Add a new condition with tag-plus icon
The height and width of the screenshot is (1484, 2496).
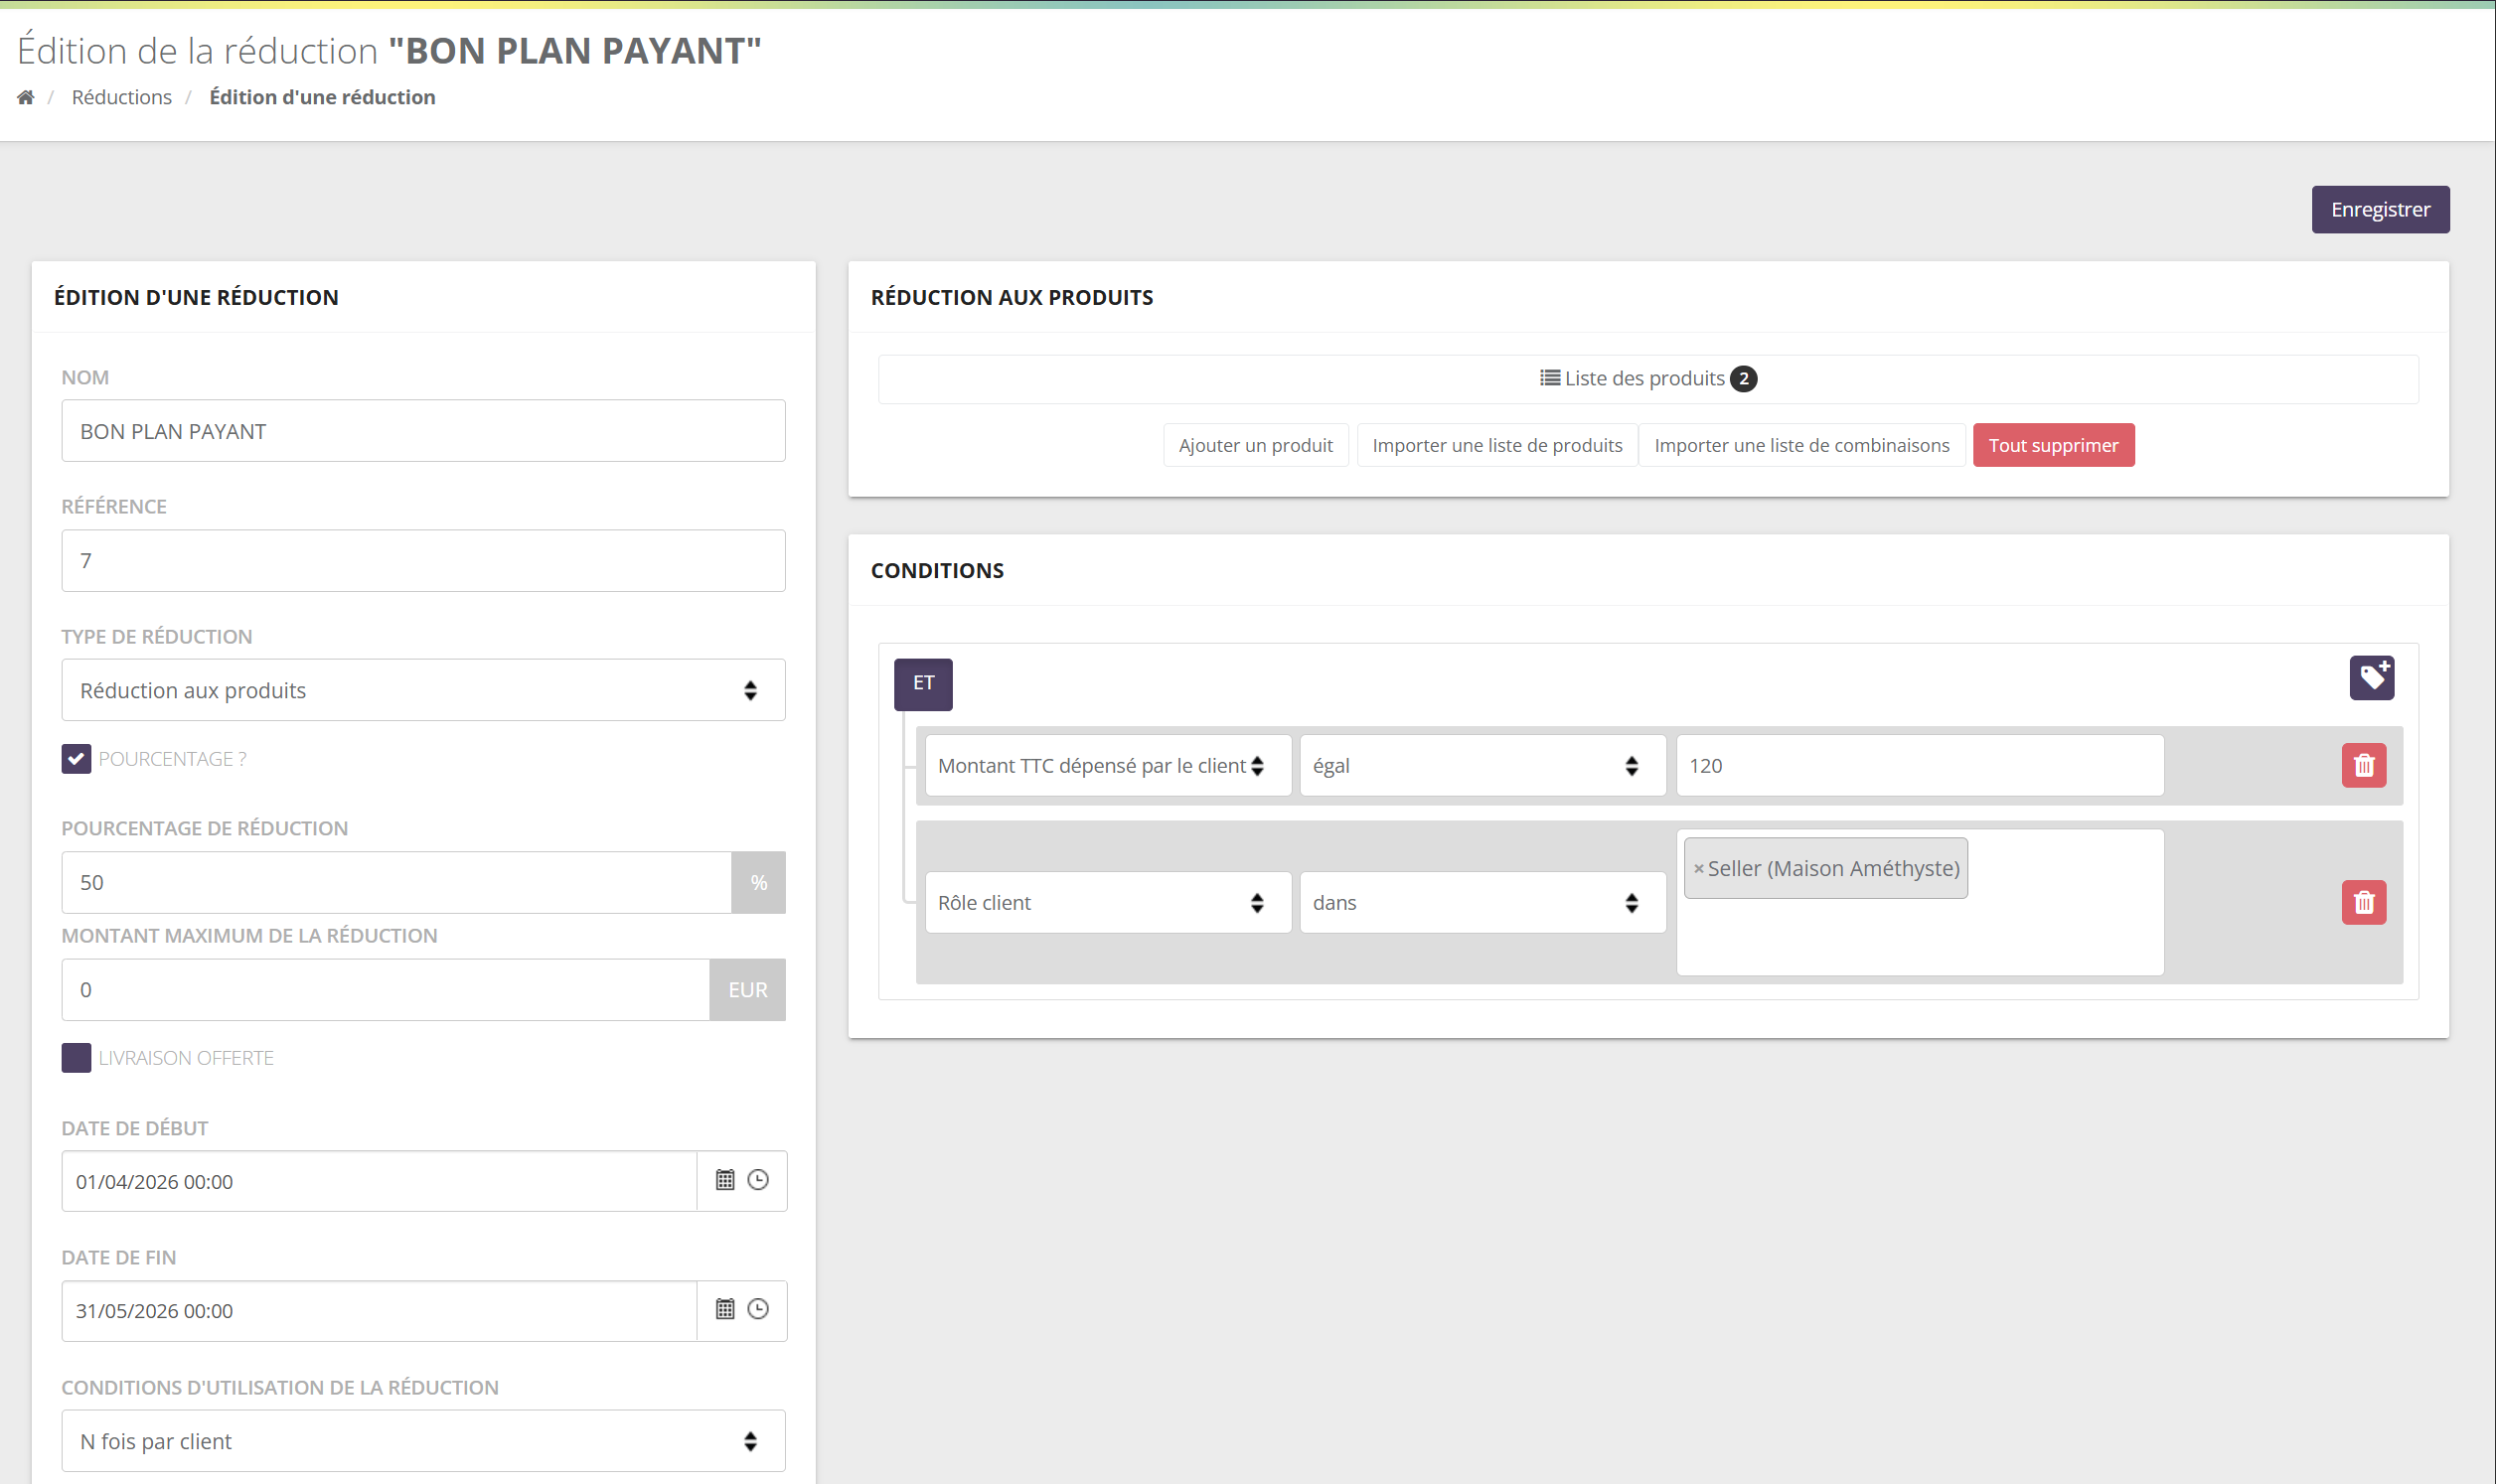click(2371, 678)
